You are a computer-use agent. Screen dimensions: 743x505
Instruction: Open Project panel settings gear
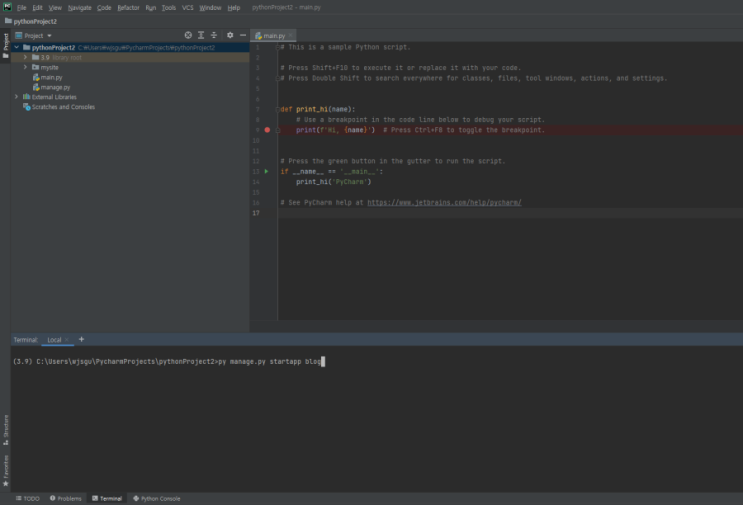click(x=230, y=35)
